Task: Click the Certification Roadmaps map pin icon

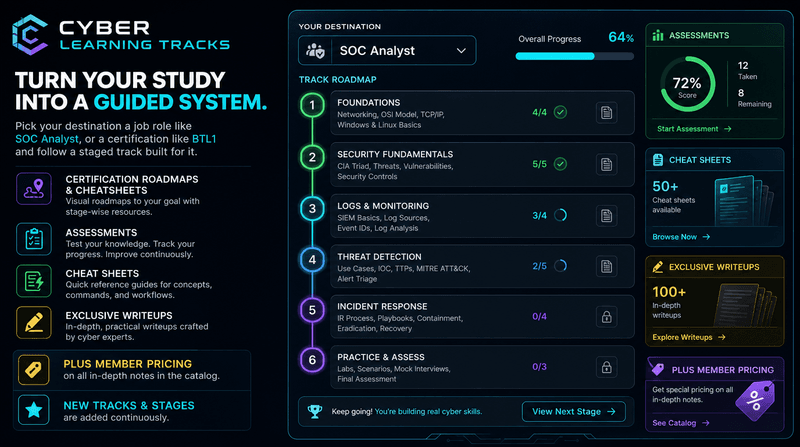Action: [34, 189]
